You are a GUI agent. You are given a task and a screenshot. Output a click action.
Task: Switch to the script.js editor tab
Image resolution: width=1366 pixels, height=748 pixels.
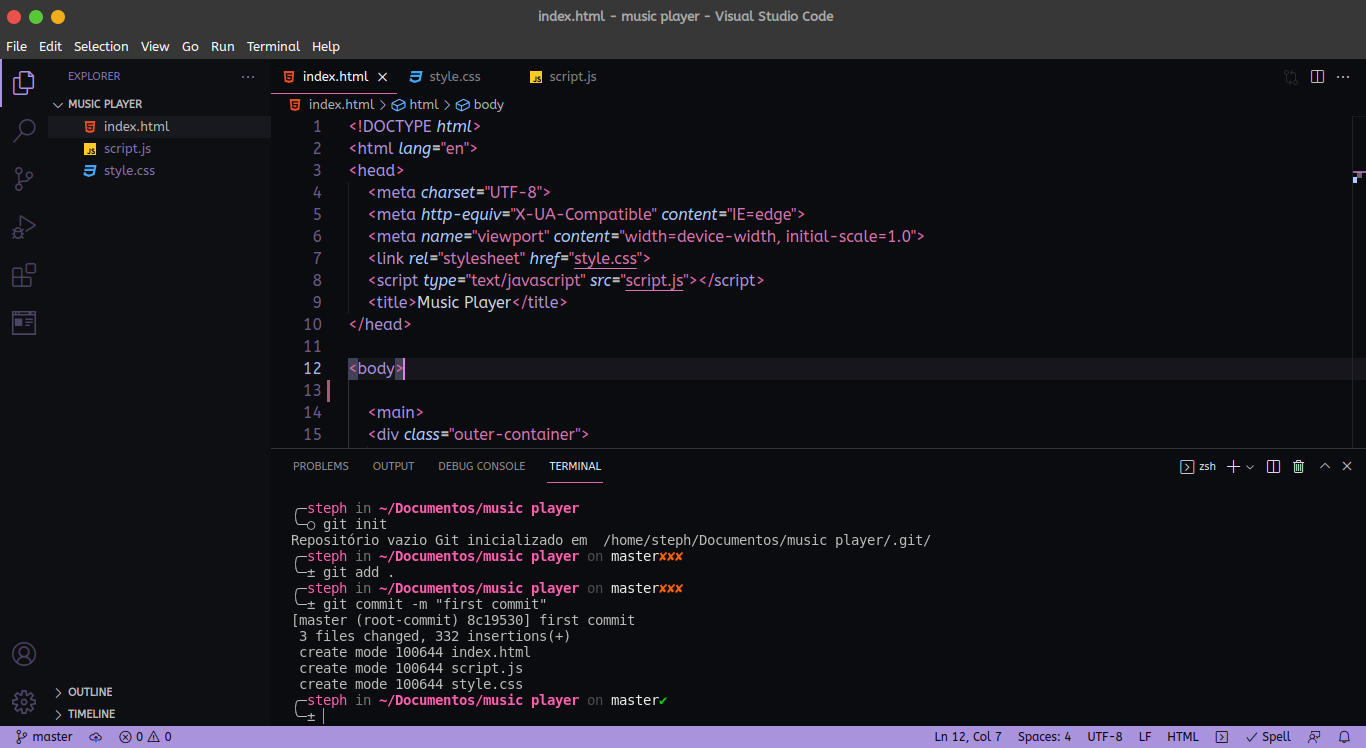[x=573, y=77]
